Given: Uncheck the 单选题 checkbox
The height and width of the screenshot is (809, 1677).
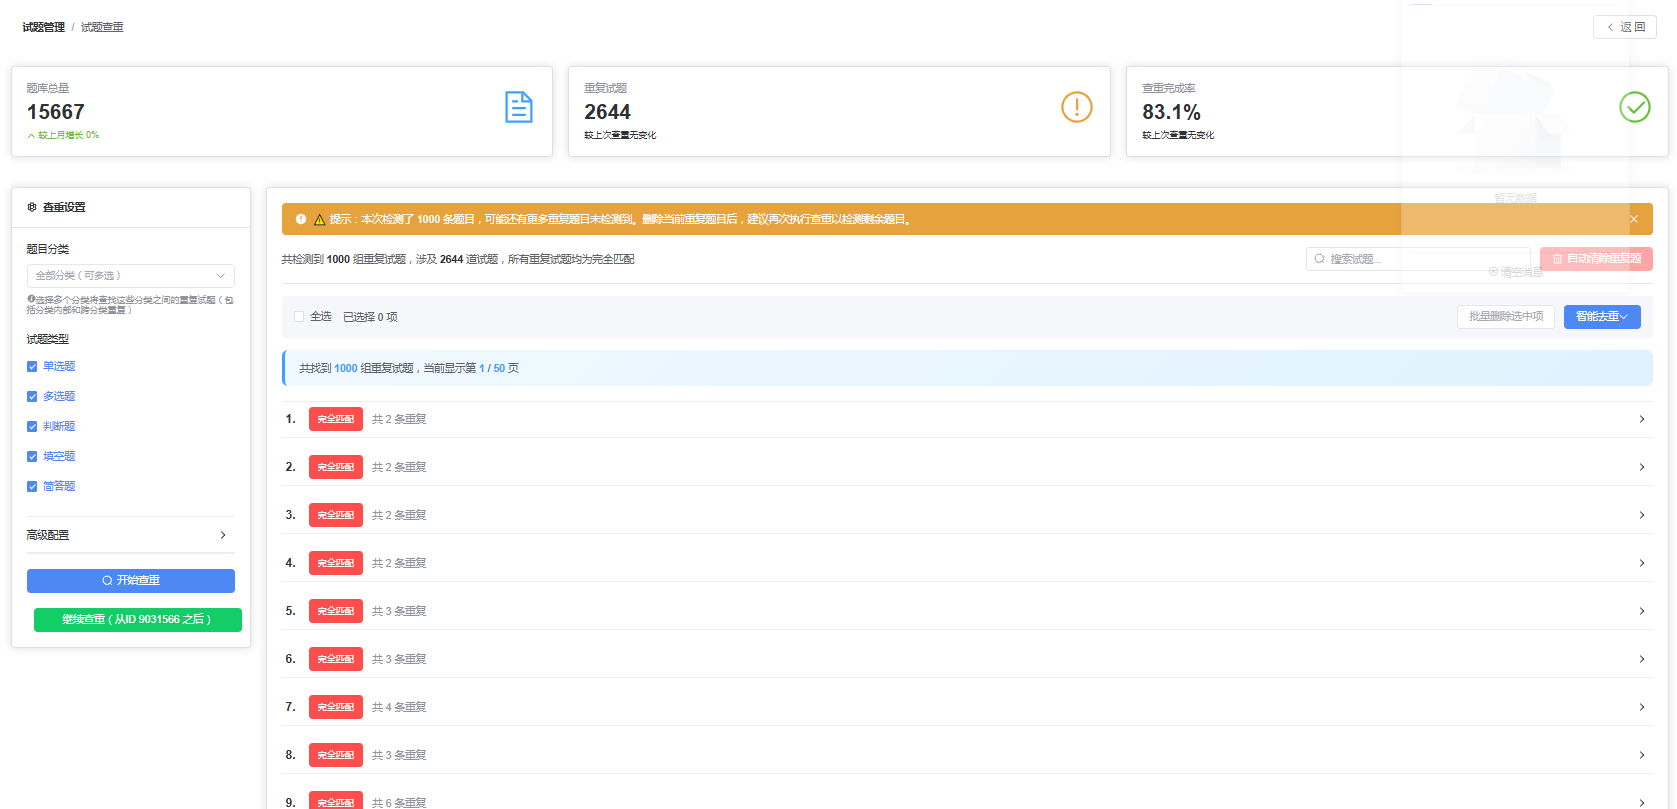Looking at the screenshot, I should 32,367.
